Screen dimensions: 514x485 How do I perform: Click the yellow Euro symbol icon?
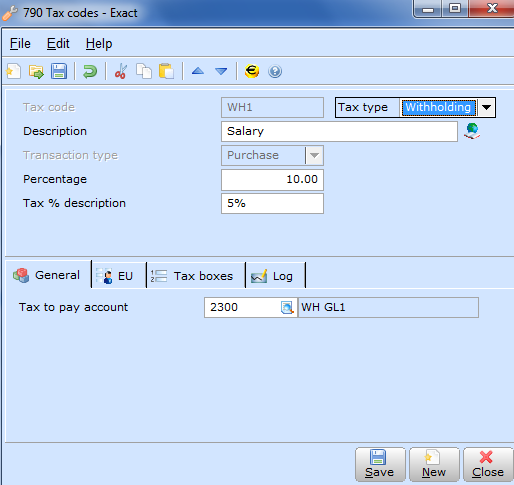tap(252, 71)
